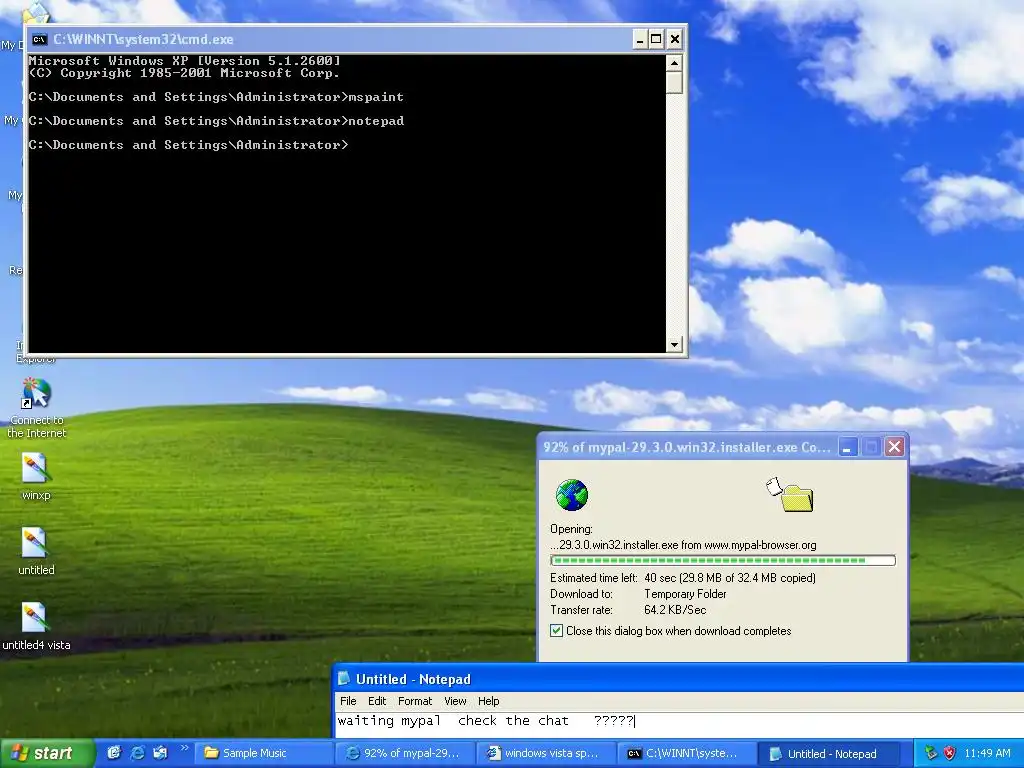Screen dimensions: 1024x768
Task: Open the Notepad Format menu
Action: (x=415, y=701)
